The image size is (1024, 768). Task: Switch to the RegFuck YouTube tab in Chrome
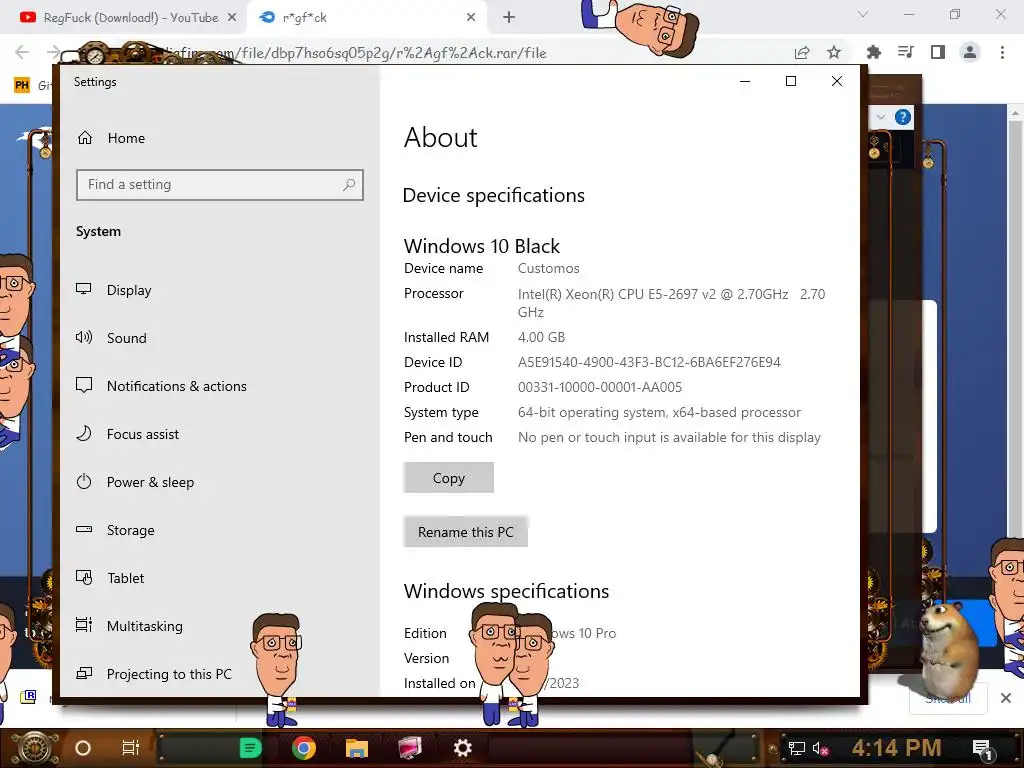click(x=121, y=18)
